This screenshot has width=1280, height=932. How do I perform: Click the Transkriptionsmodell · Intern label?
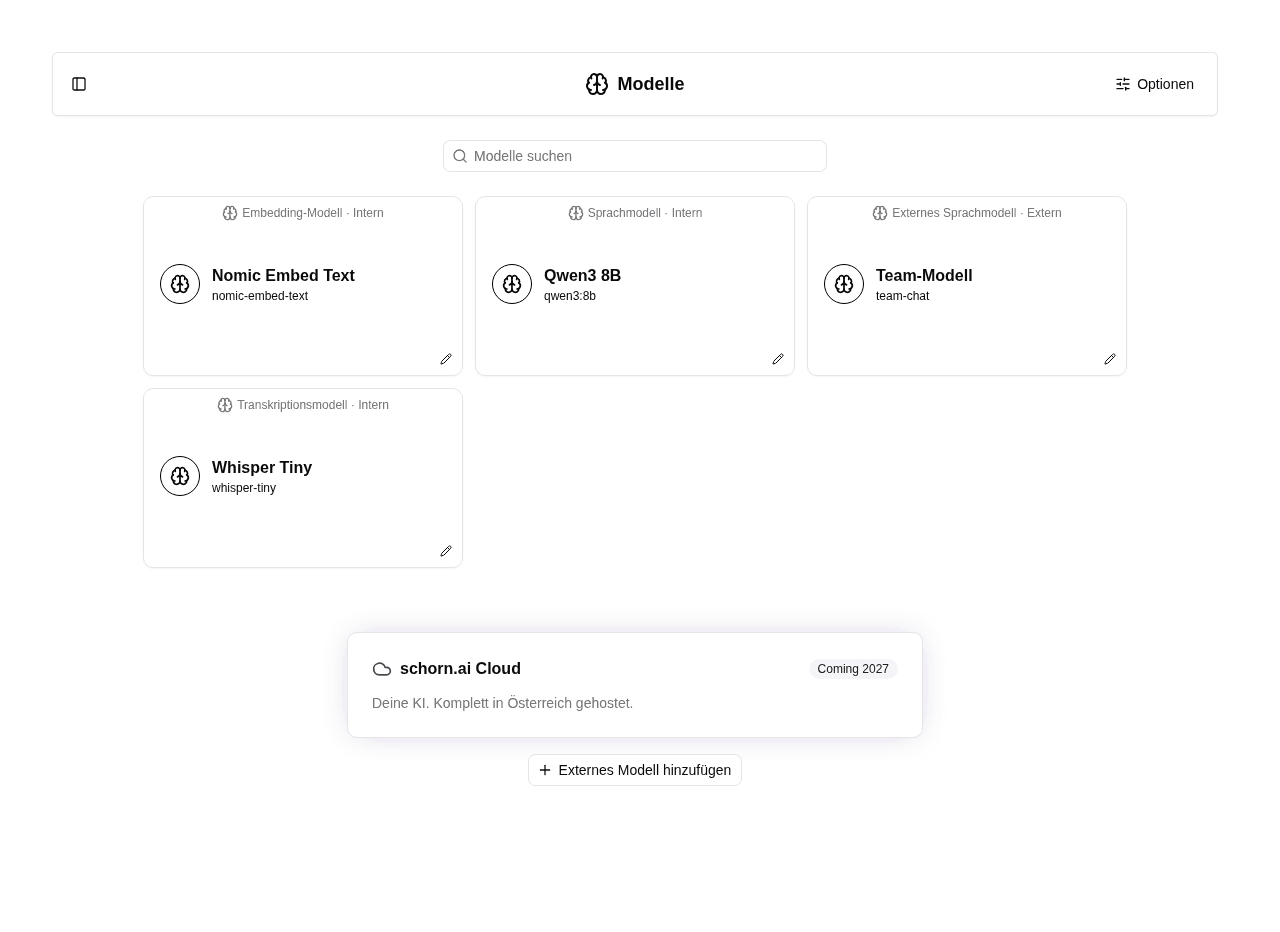pos(313,405)
